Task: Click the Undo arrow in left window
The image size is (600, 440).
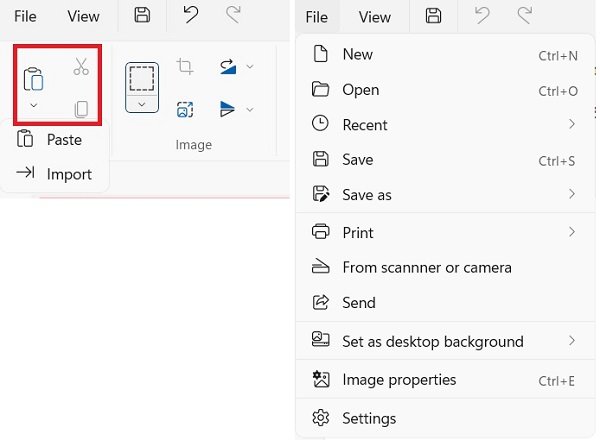Action: click(x=191, y=15)
